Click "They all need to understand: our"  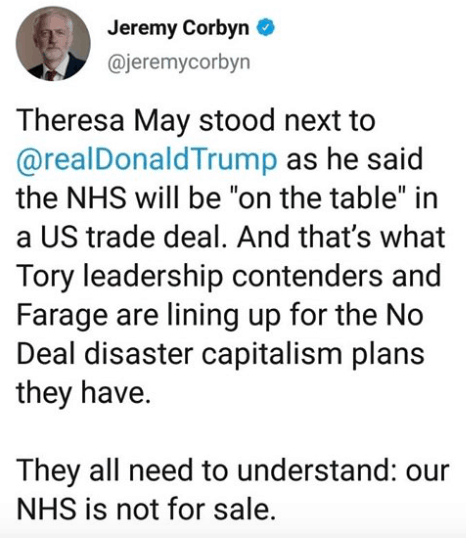(x=233, y=471)
